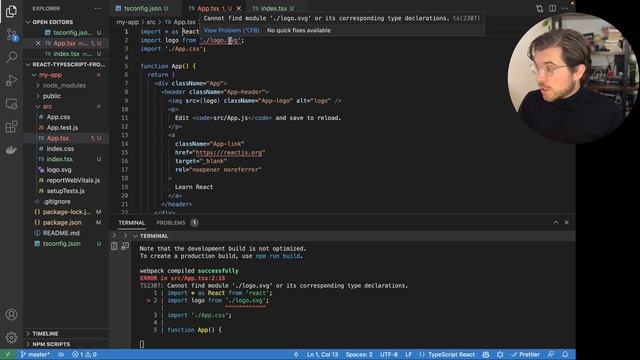Open the Source Control view

click(x=11, y=35)
